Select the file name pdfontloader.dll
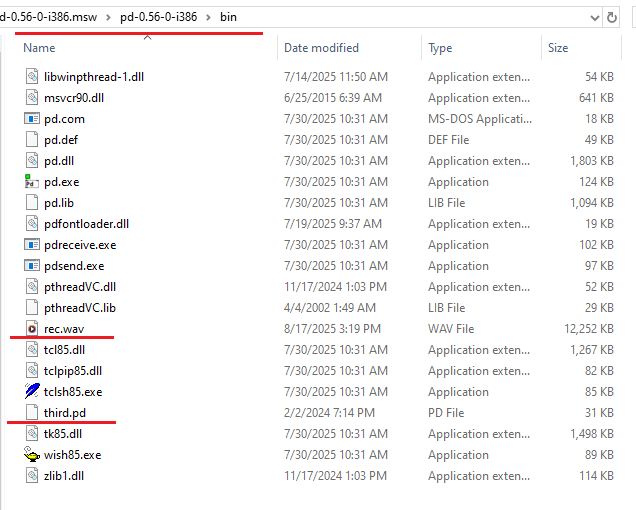The height and width of the screenshot is (510, 636). pyautogui.click(x=86, y=224)
